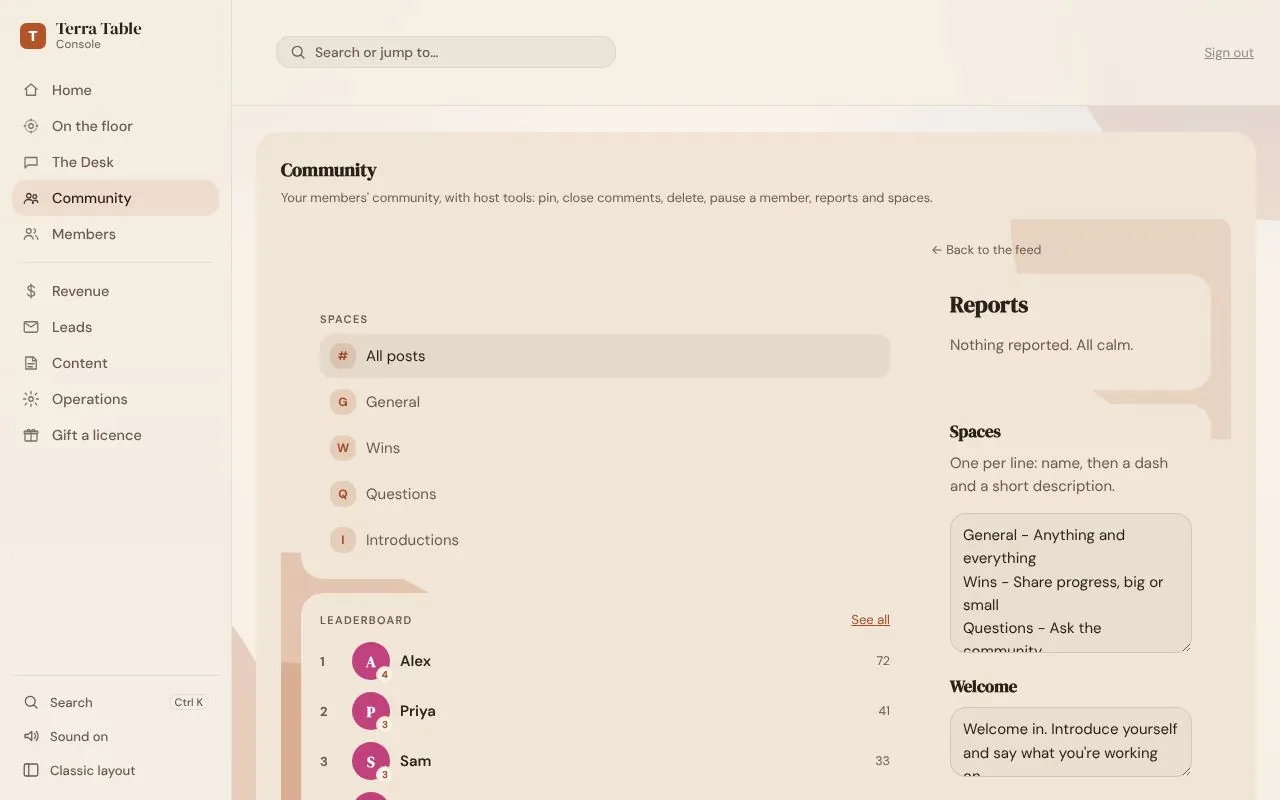Click the Members people icon
This screenshot has width=1280, height=800.
click(31, 234)
